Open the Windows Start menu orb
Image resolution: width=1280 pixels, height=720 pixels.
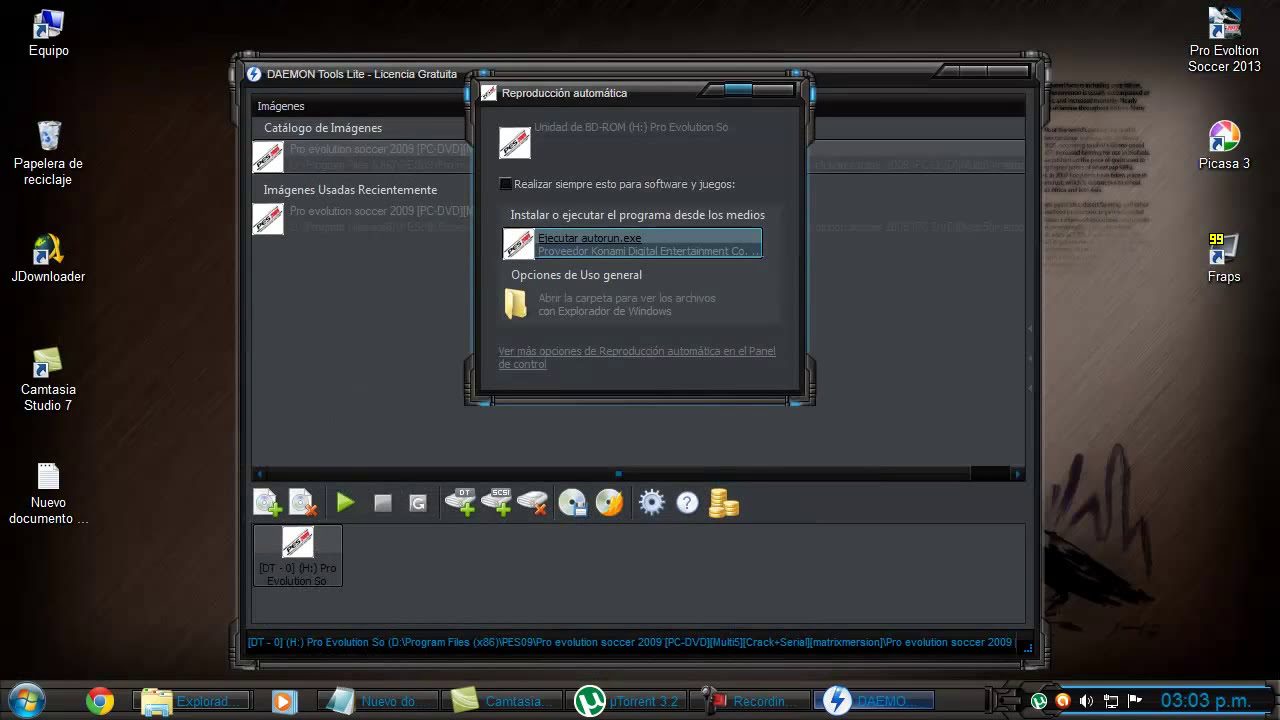[x=27, y=701]
